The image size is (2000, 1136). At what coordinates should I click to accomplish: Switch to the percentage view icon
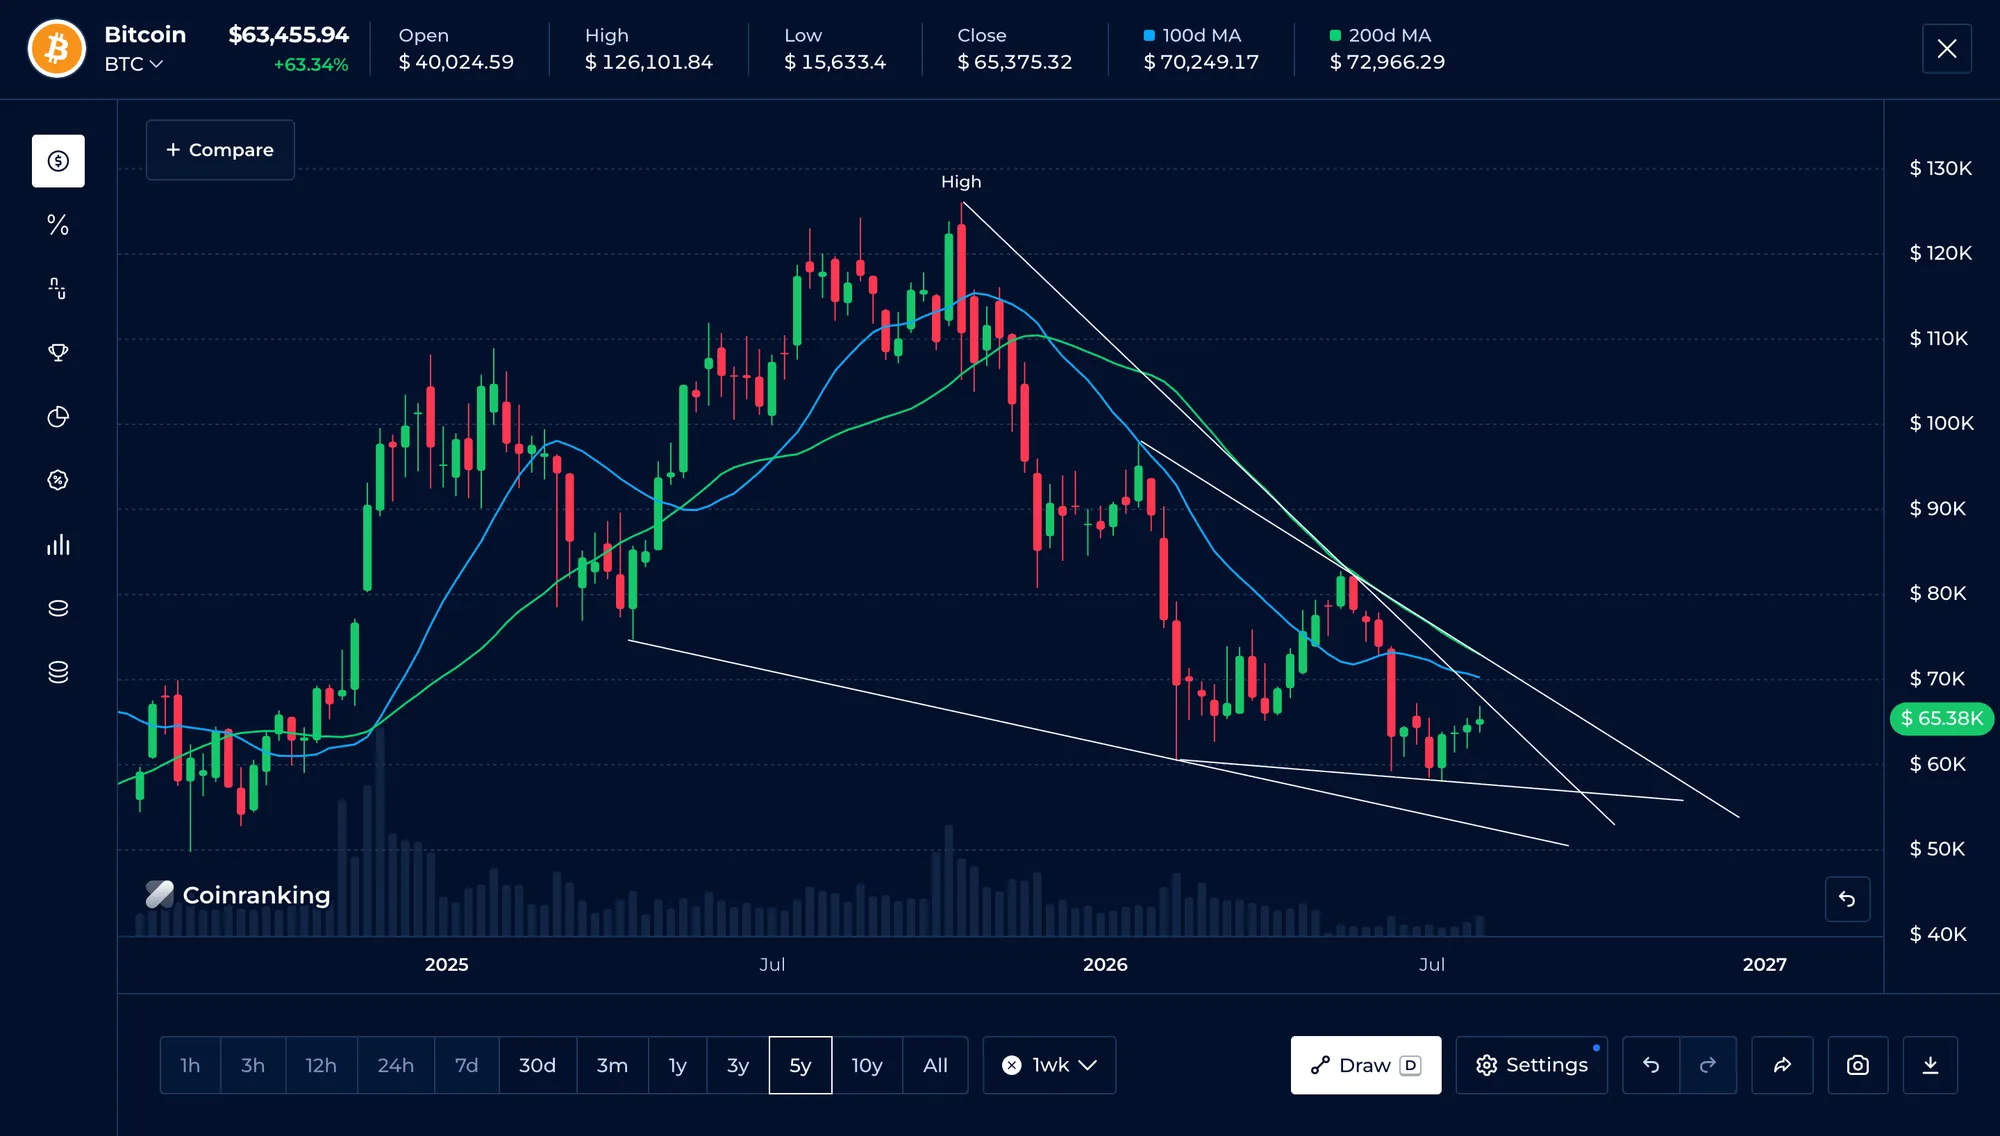[58, 225]
